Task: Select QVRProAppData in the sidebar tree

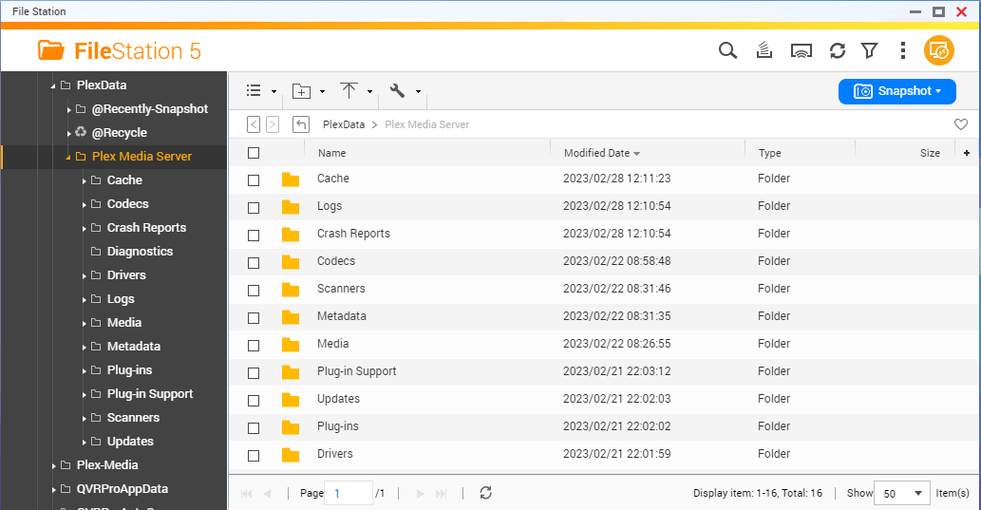Action: (x=122, y=489)
